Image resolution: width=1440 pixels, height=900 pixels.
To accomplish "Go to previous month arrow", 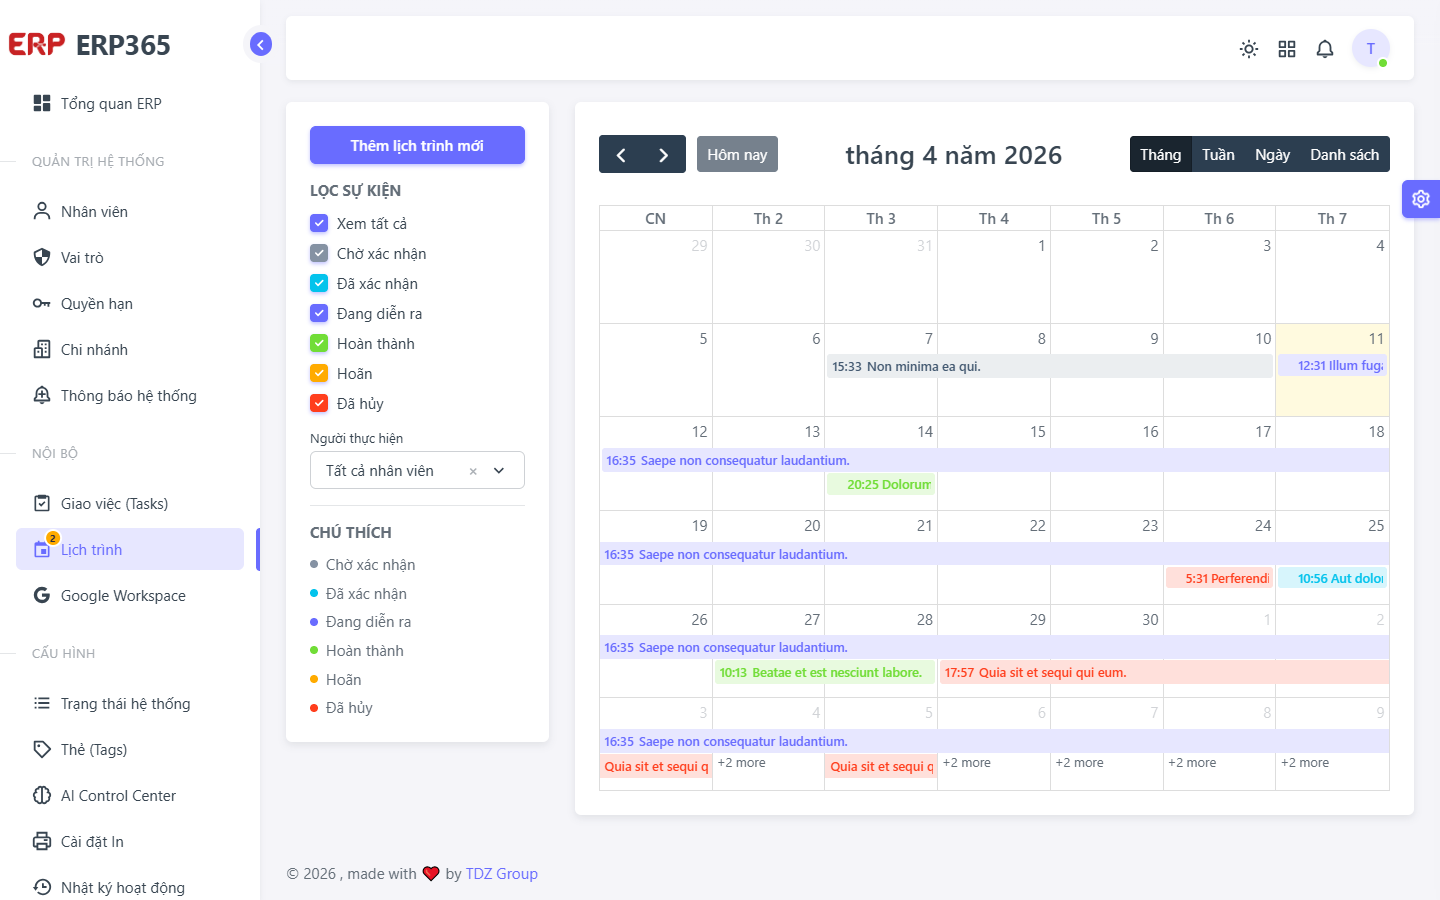I will (621, 154).
